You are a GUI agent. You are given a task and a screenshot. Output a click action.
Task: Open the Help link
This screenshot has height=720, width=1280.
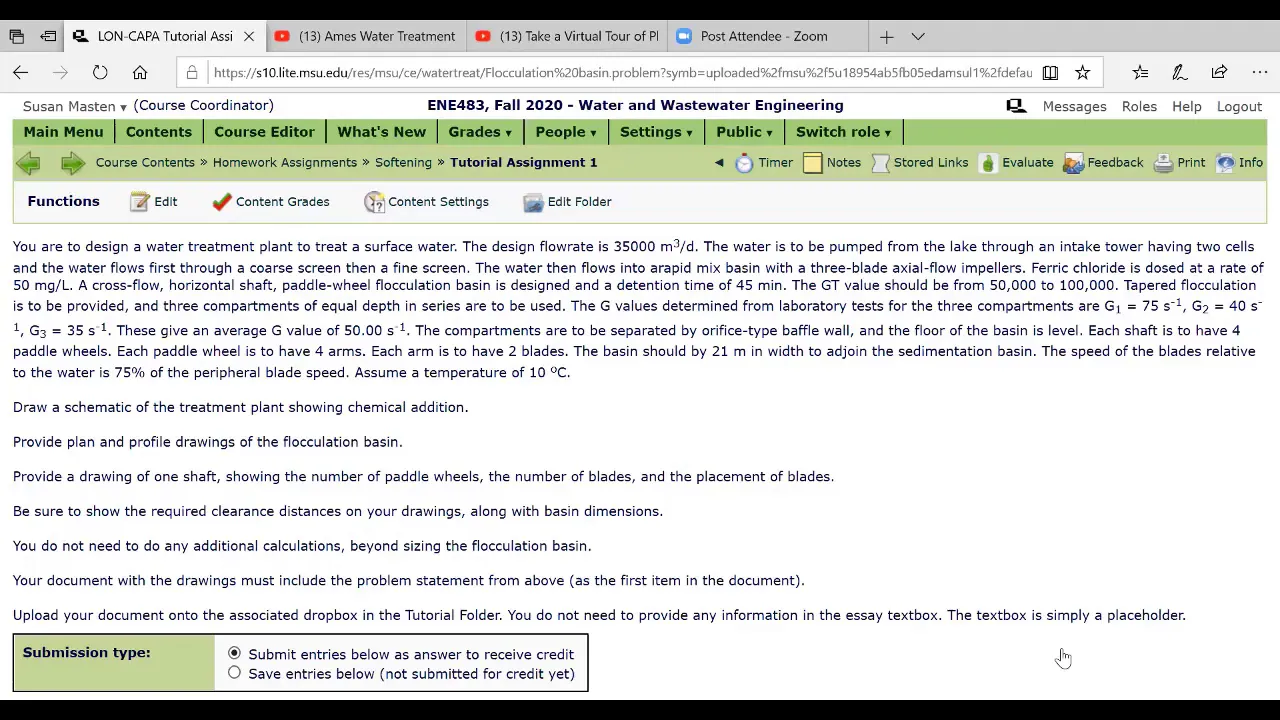click(1187, 106)
